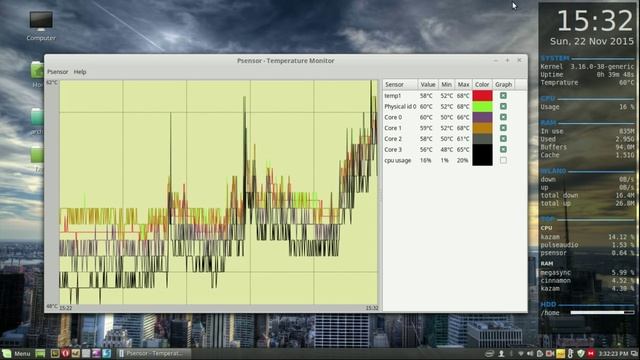Click the Min column header

[x=446, y=84]
